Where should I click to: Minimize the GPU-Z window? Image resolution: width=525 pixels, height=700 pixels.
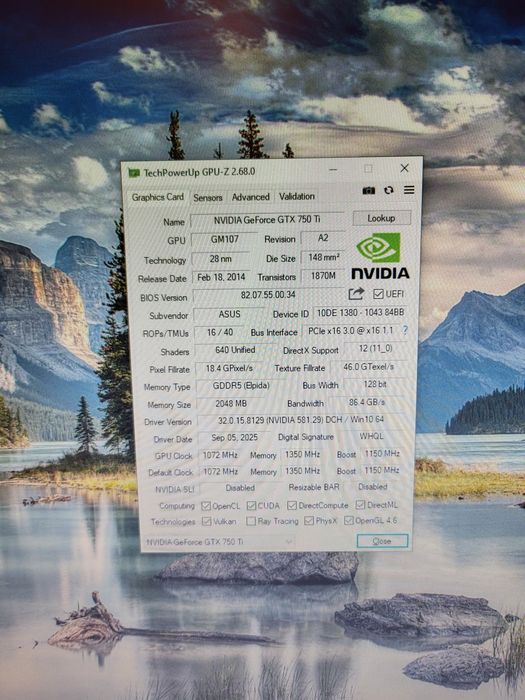point(333,170)
